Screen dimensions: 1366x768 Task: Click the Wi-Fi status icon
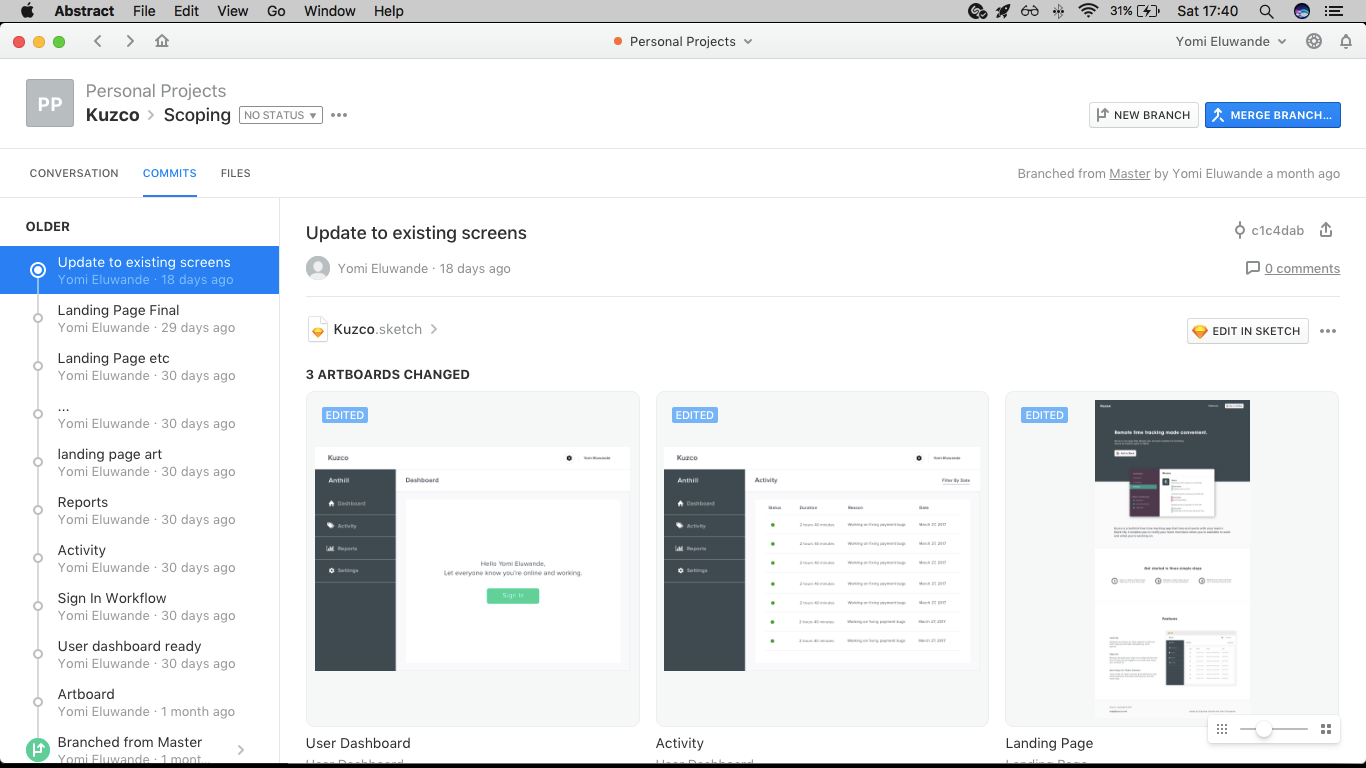click(1088, 11)
